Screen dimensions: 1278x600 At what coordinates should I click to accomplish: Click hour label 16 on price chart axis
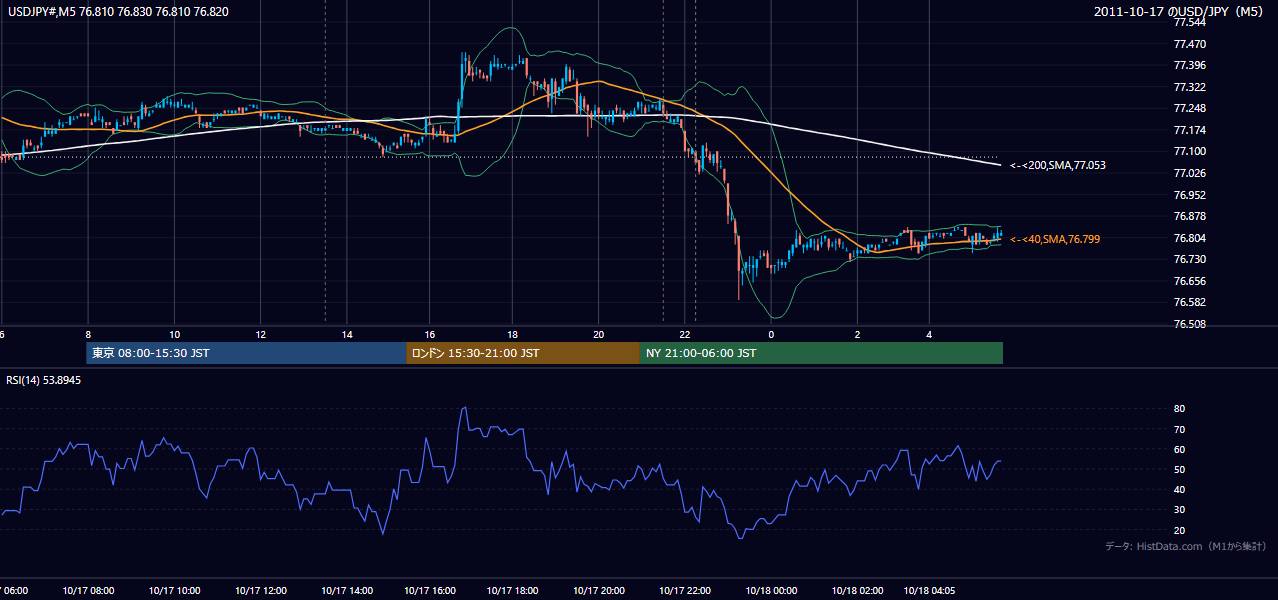(x=429, y=334)
